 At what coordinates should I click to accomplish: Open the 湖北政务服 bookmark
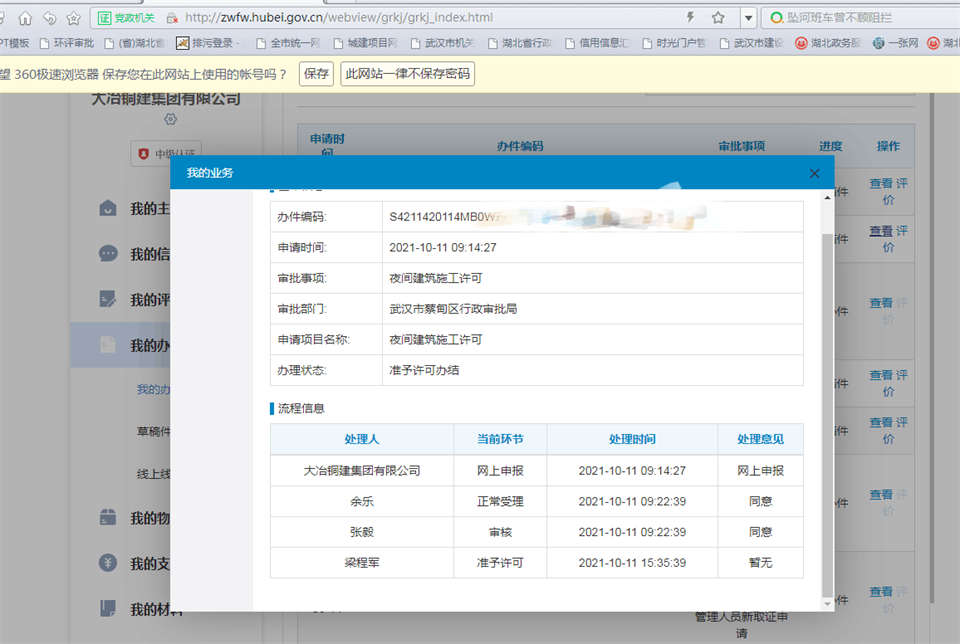click(828, 43)
